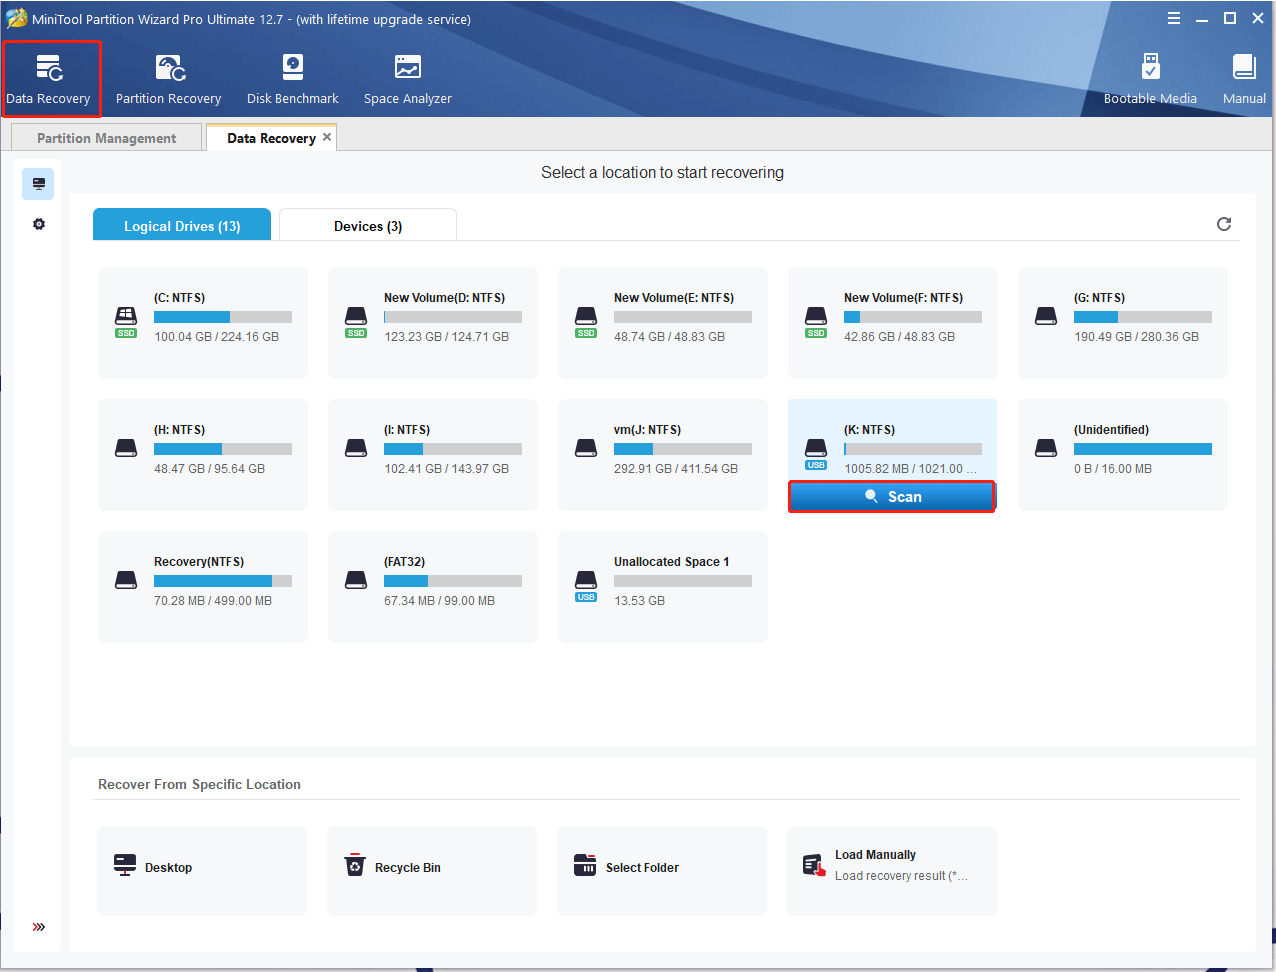Click the D drive SSD icon
Image resolution: width=1276 pixels, height=972 pixels.
point(356,322)
